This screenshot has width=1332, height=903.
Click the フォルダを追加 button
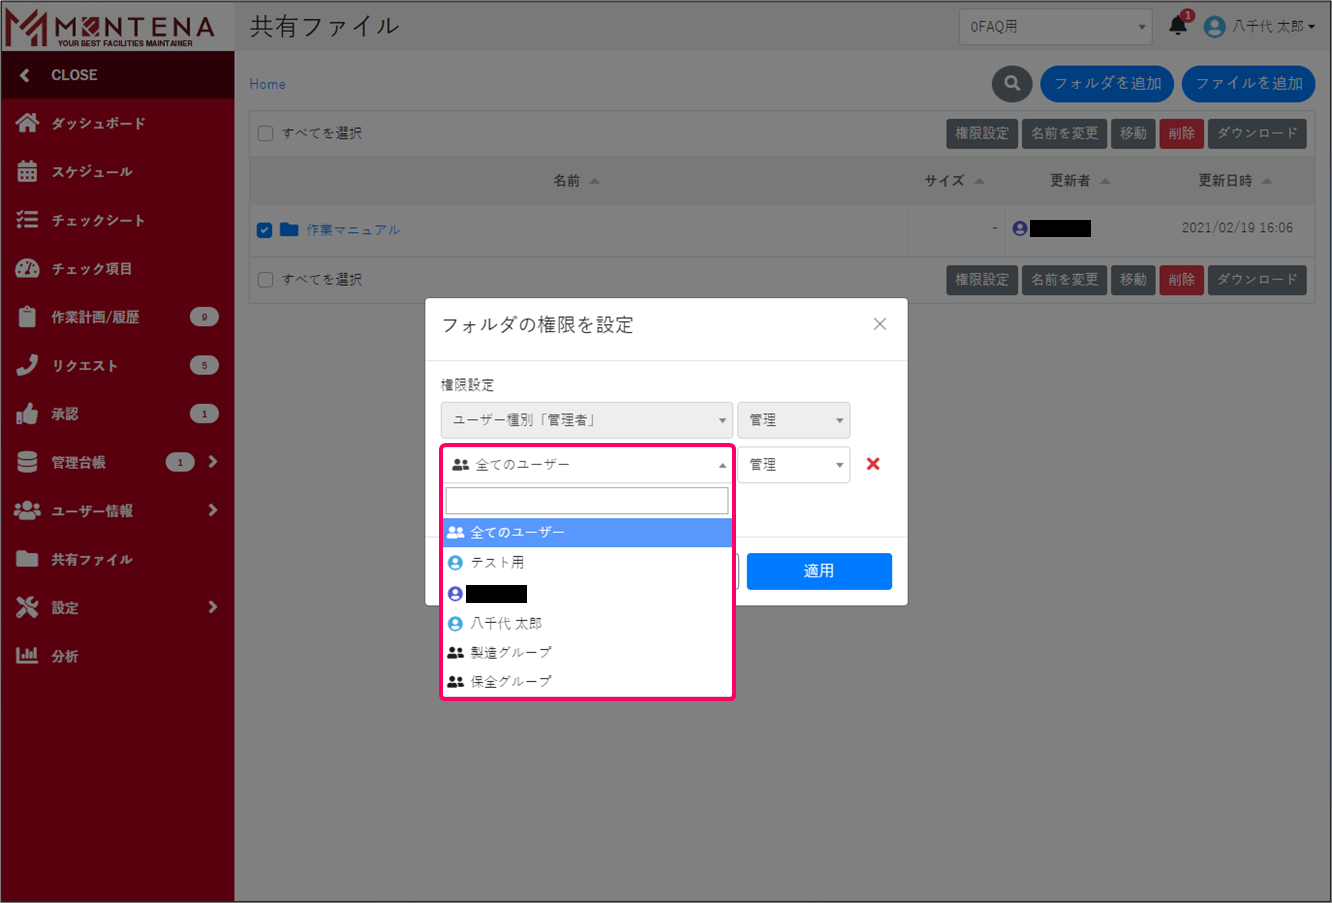point(1107,84)
